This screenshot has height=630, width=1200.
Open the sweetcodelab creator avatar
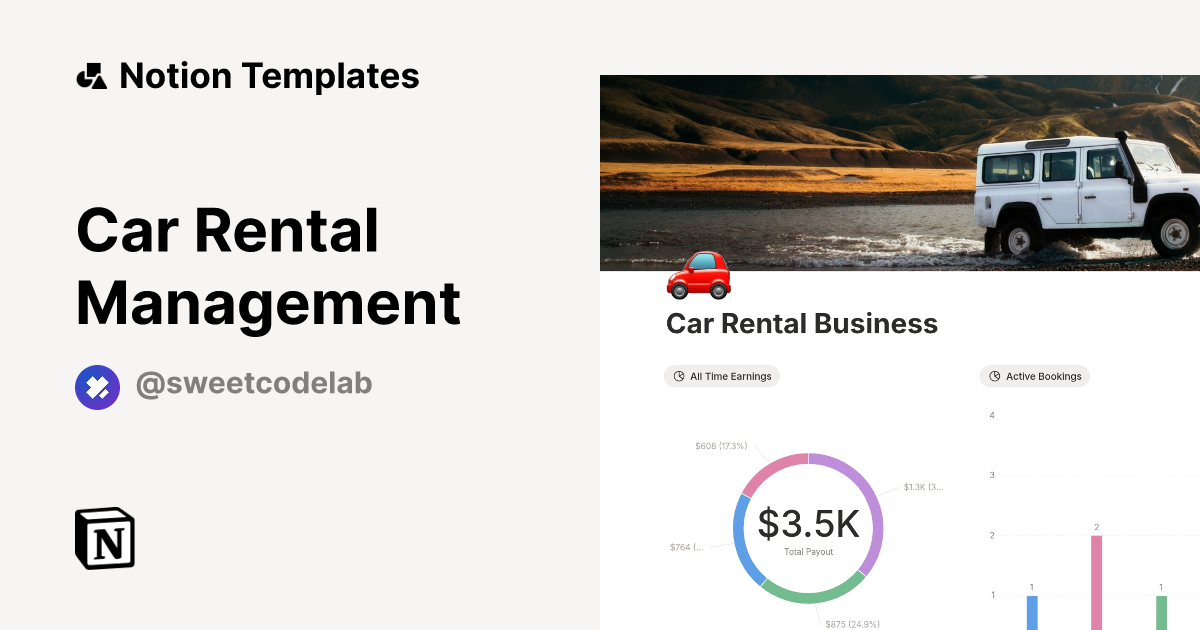[97, 386]
